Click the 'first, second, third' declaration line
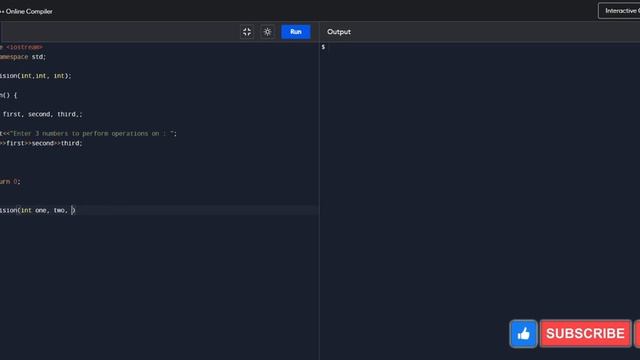The width and height of the screenshot is (640, 360). coord(41,114)
